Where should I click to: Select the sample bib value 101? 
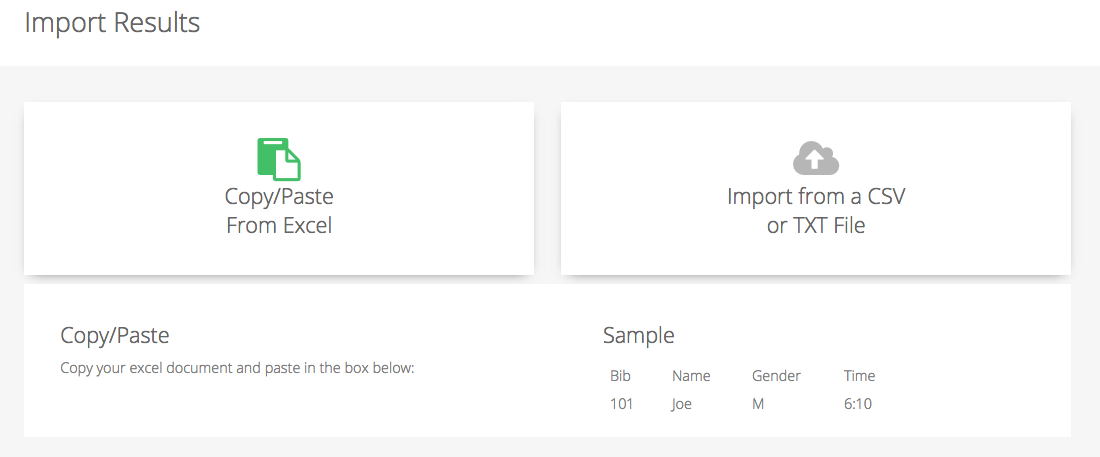point(622,404)
